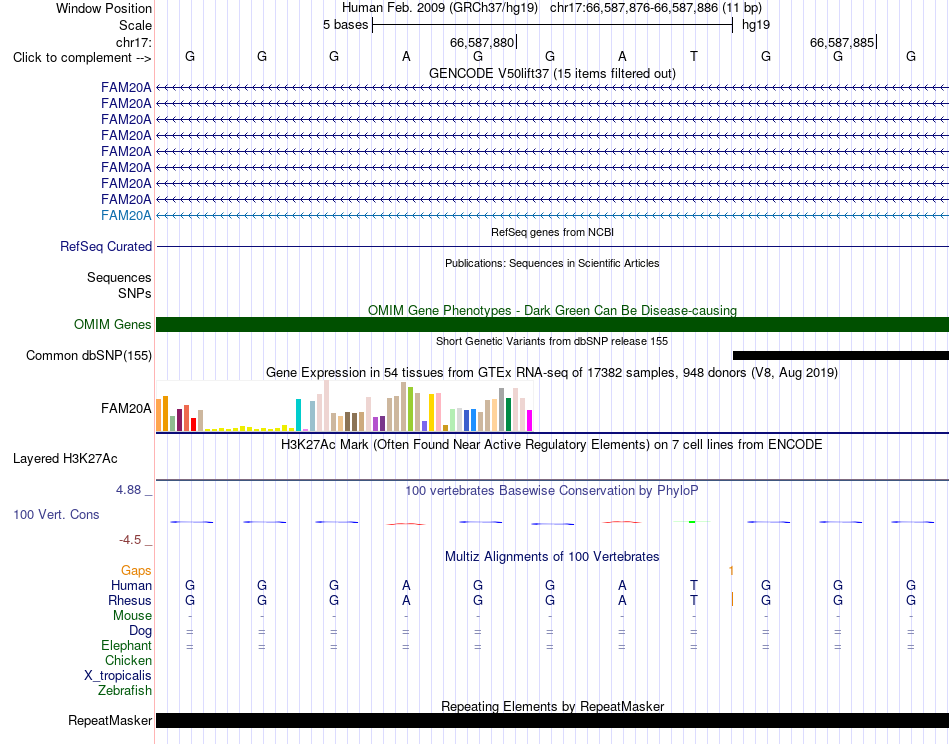Image resolution: width=950 pixels, height=744 pixels.
Task: Open the 100 Vert. Cons track label
Action: tap(56, 514)
